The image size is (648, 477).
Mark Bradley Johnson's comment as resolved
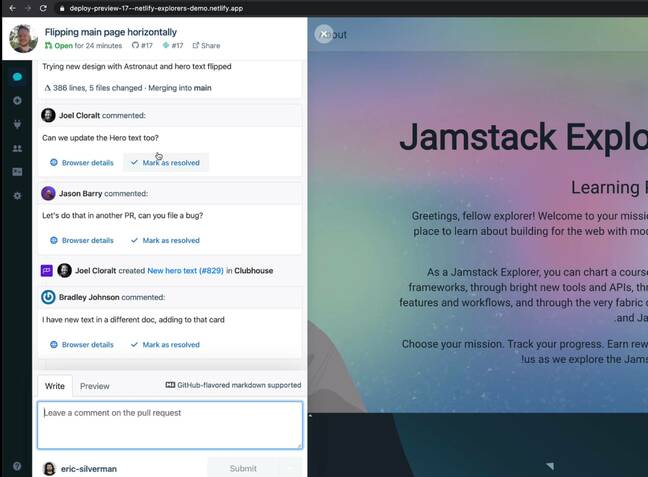pos(165,345)
